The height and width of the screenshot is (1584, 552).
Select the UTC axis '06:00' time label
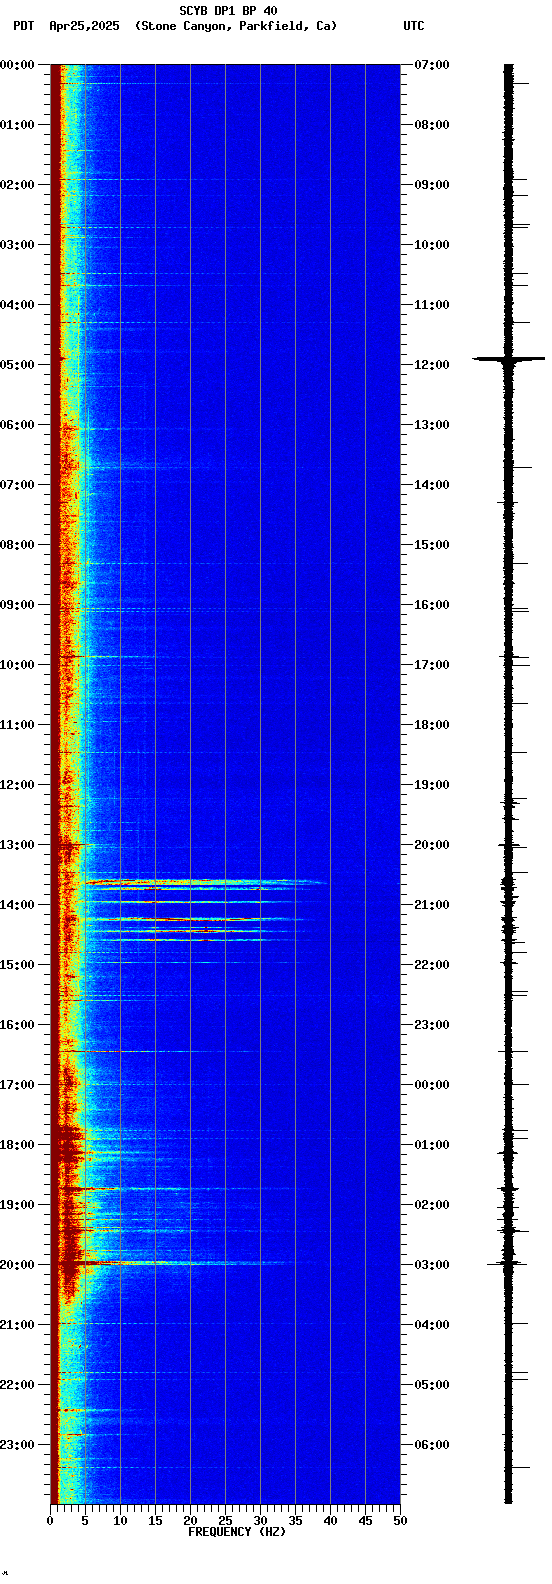point(432,1445)
